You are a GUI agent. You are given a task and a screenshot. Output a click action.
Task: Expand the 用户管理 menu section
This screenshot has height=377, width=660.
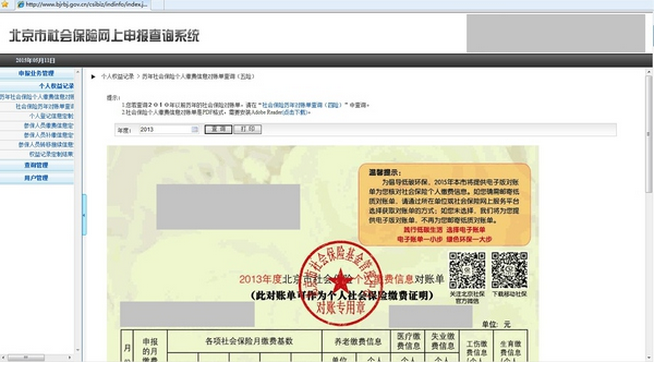[36, 178]
